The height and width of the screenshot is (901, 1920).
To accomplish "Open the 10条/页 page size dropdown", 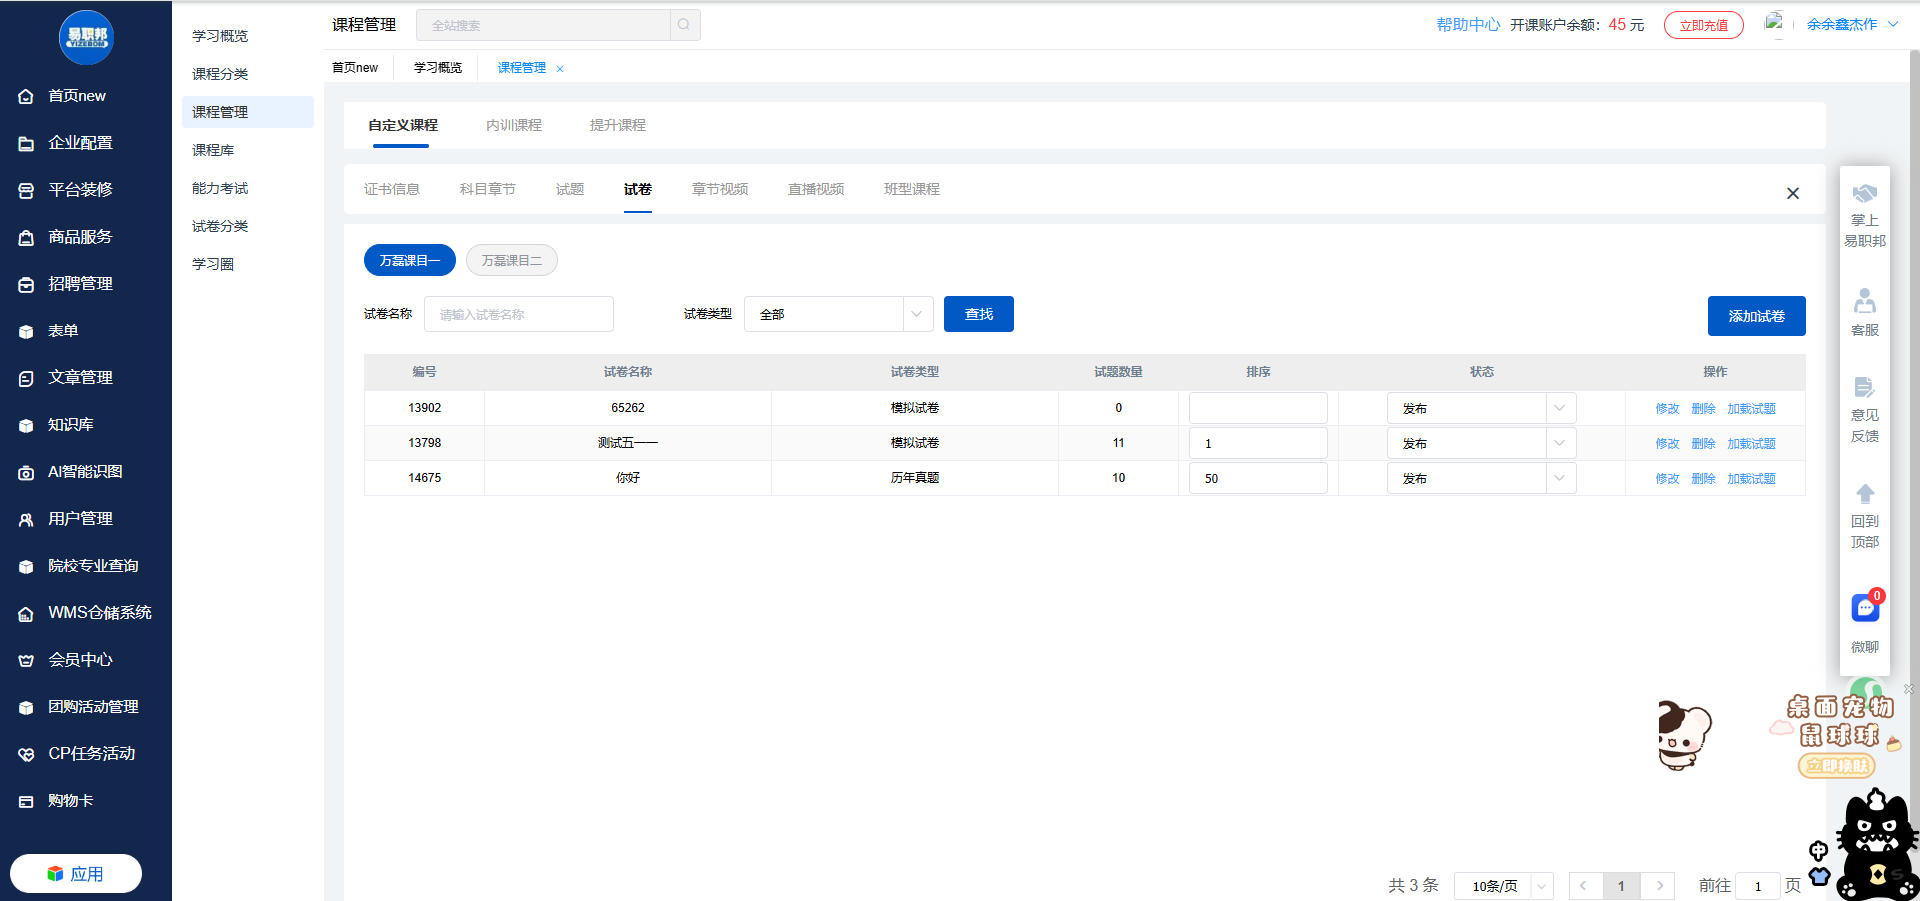I will tap(1504, 886).
